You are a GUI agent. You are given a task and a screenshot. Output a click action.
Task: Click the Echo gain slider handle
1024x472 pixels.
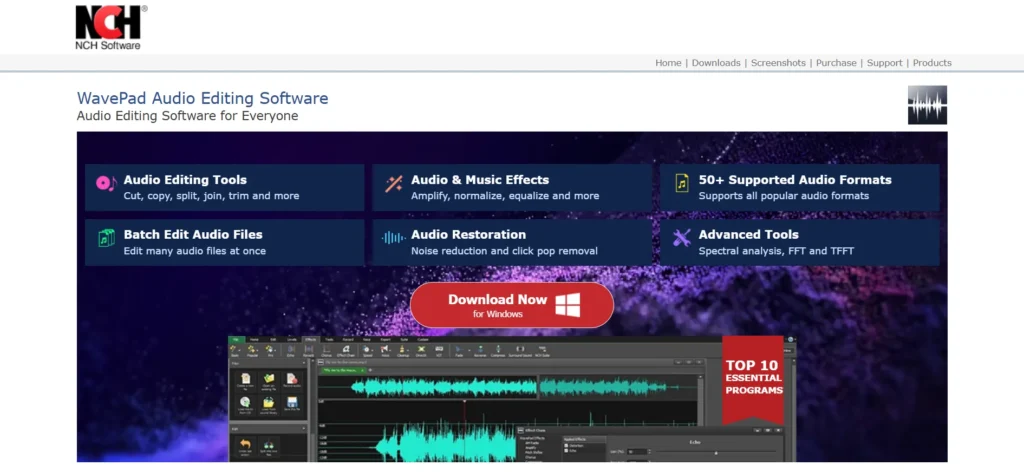[x=716, y=453]
